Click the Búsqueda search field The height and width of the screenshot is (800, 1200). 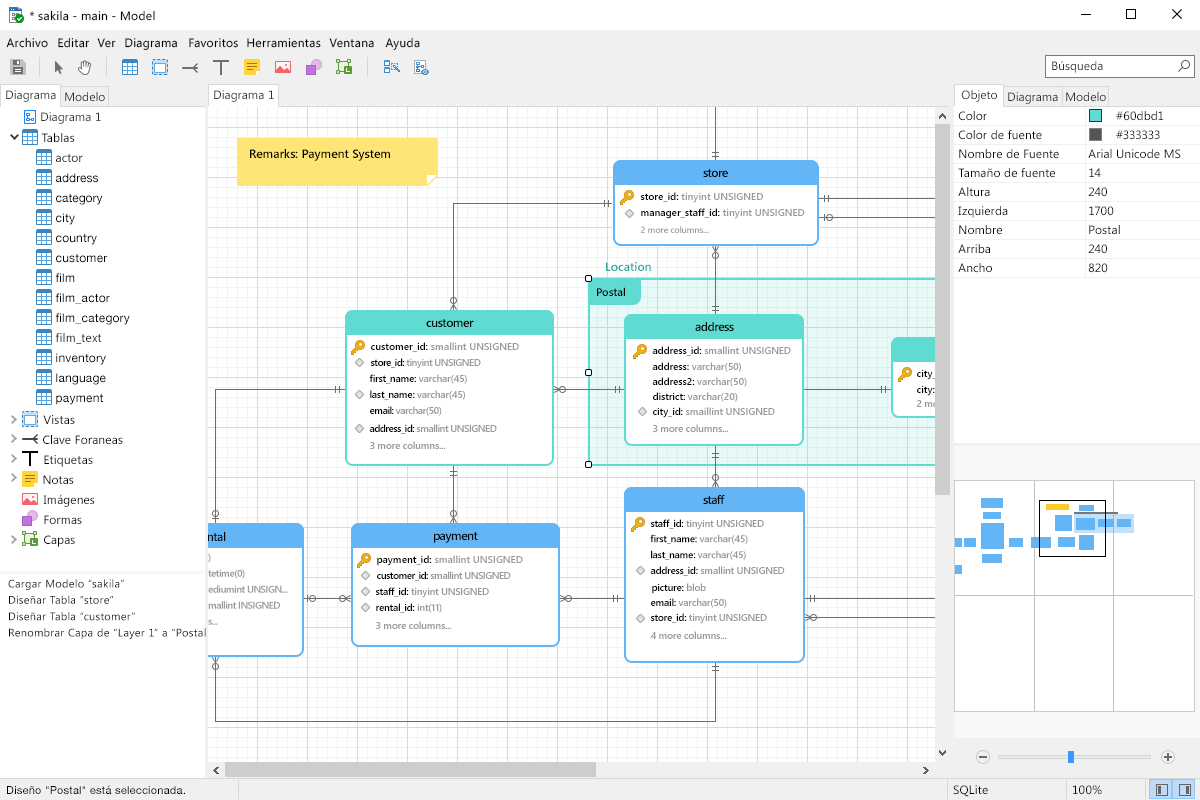[1110, 66]
